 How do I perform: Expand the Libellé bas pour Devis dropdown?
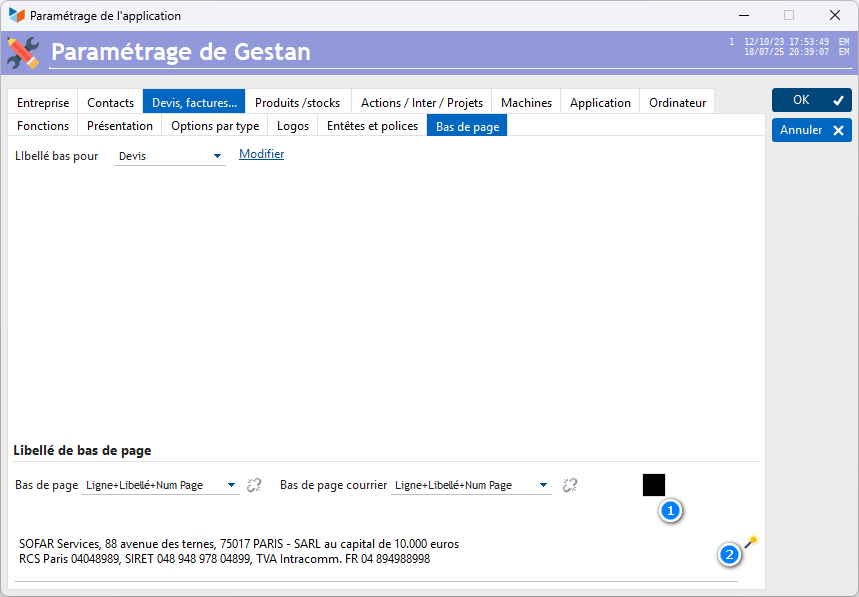click(x=217, y=156)
